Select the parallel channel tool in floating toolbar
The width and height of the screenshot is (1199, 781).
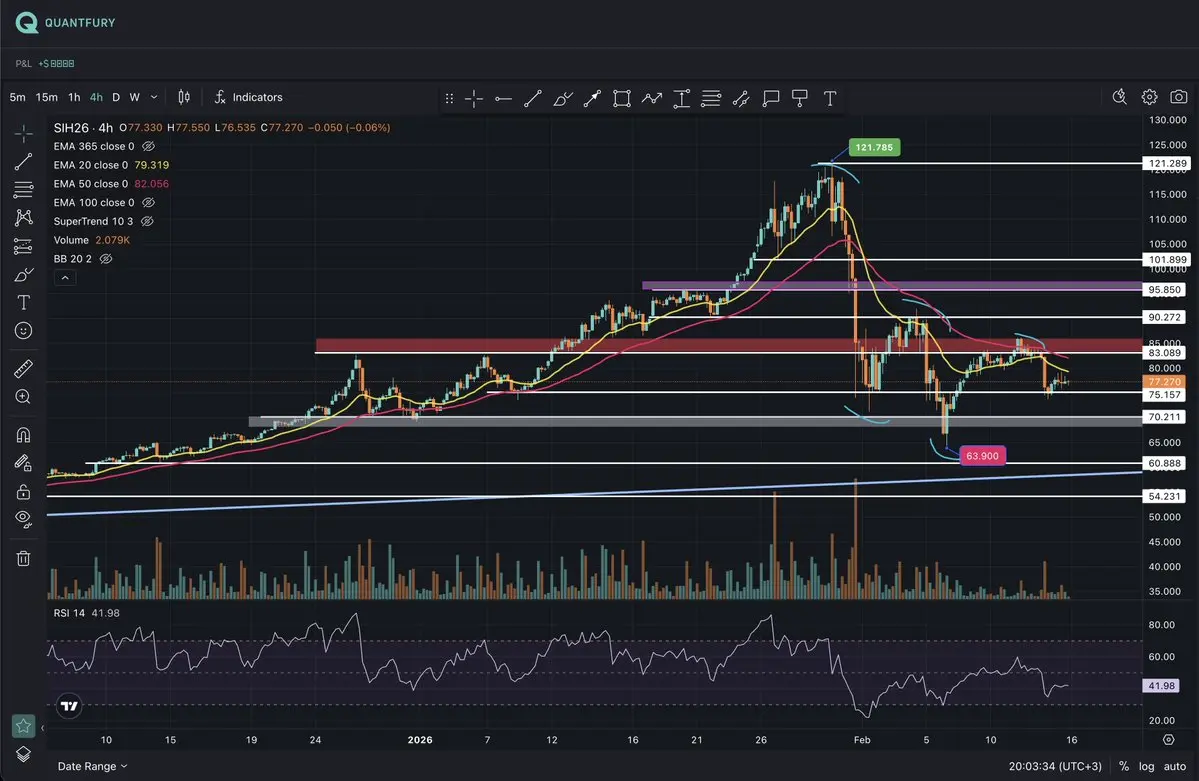pos(741,99)
